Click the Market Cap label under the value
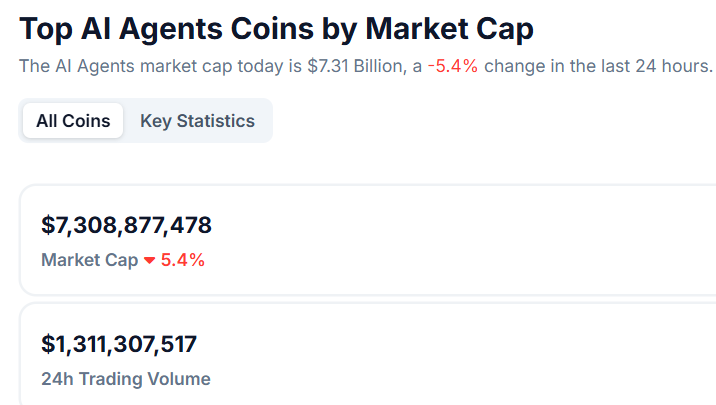Image resolution: width=716 pixels, height=405 pixels. [x=89, y=260]
